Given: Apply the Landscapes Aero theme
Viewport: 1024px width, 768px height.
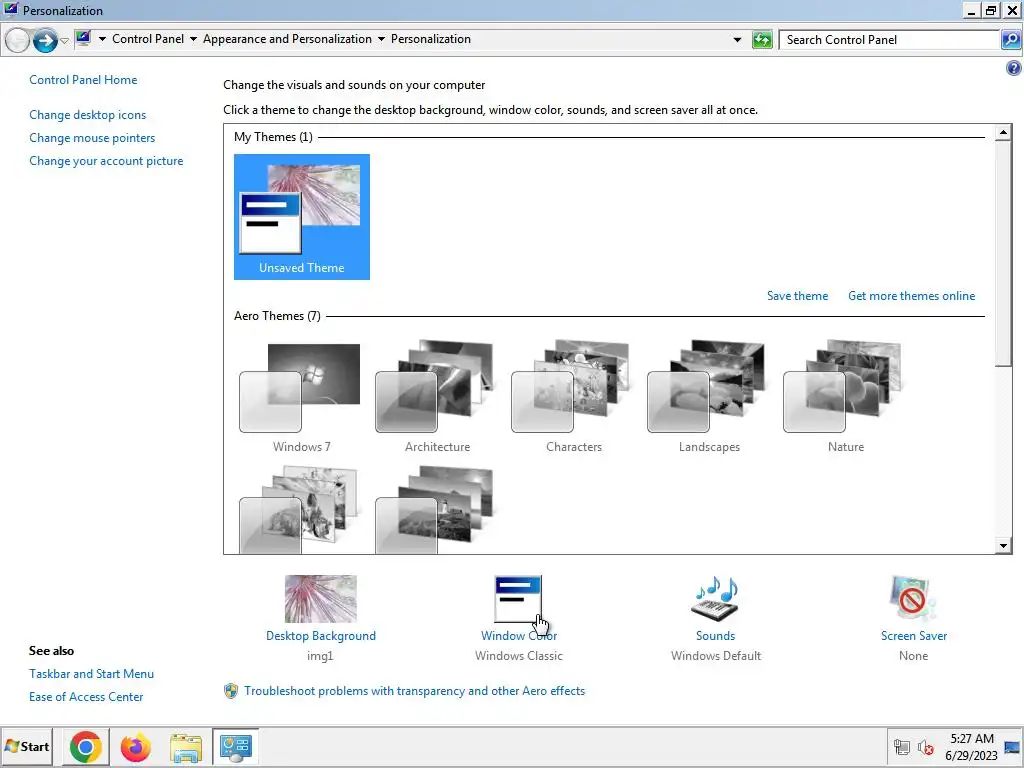Looking at the screenshot, I should click(709, 398).
